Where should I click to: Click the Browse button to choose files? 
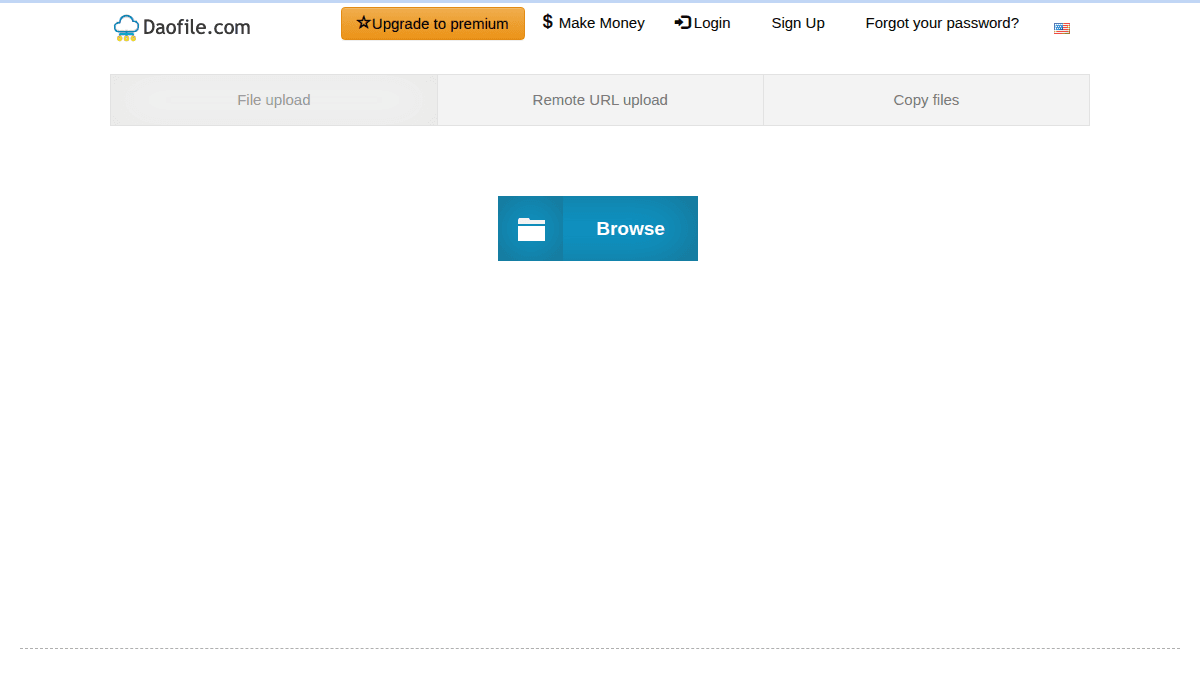[x=630, y=228]
